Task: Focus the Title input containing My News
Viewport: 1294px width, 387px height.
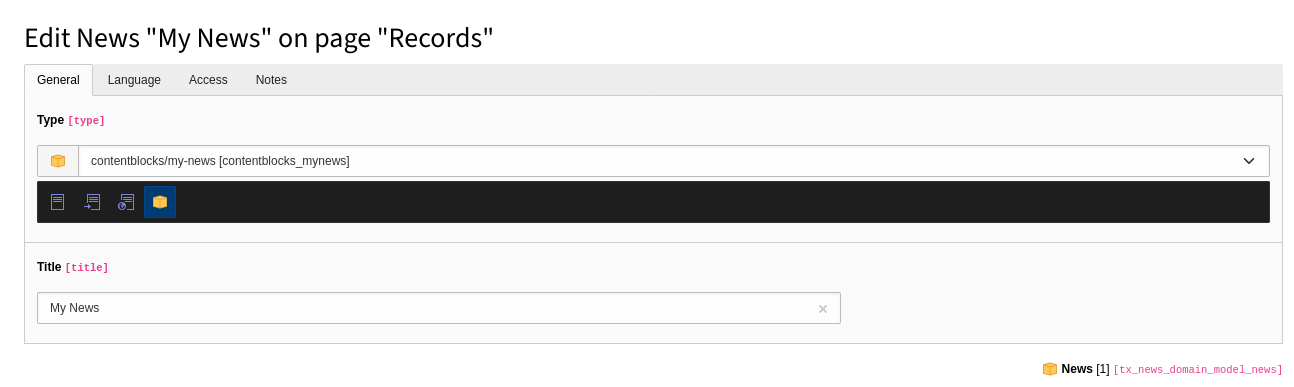Action: (439, 308)
